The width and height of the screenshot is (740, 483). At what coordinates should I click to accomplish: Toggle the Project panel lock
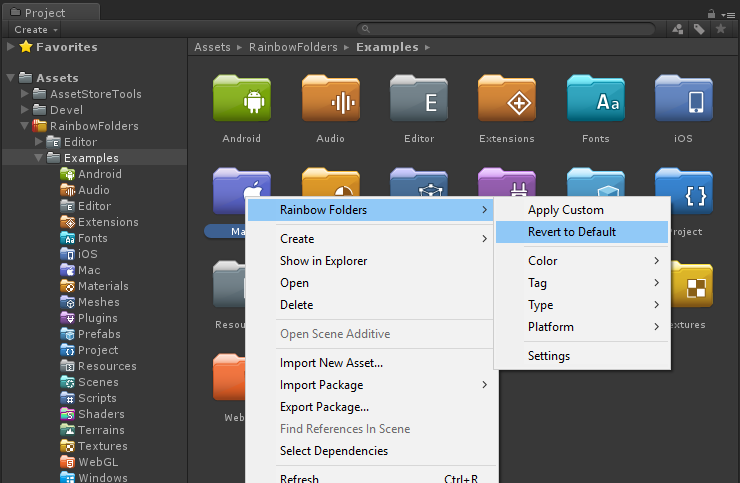[711, 14]
